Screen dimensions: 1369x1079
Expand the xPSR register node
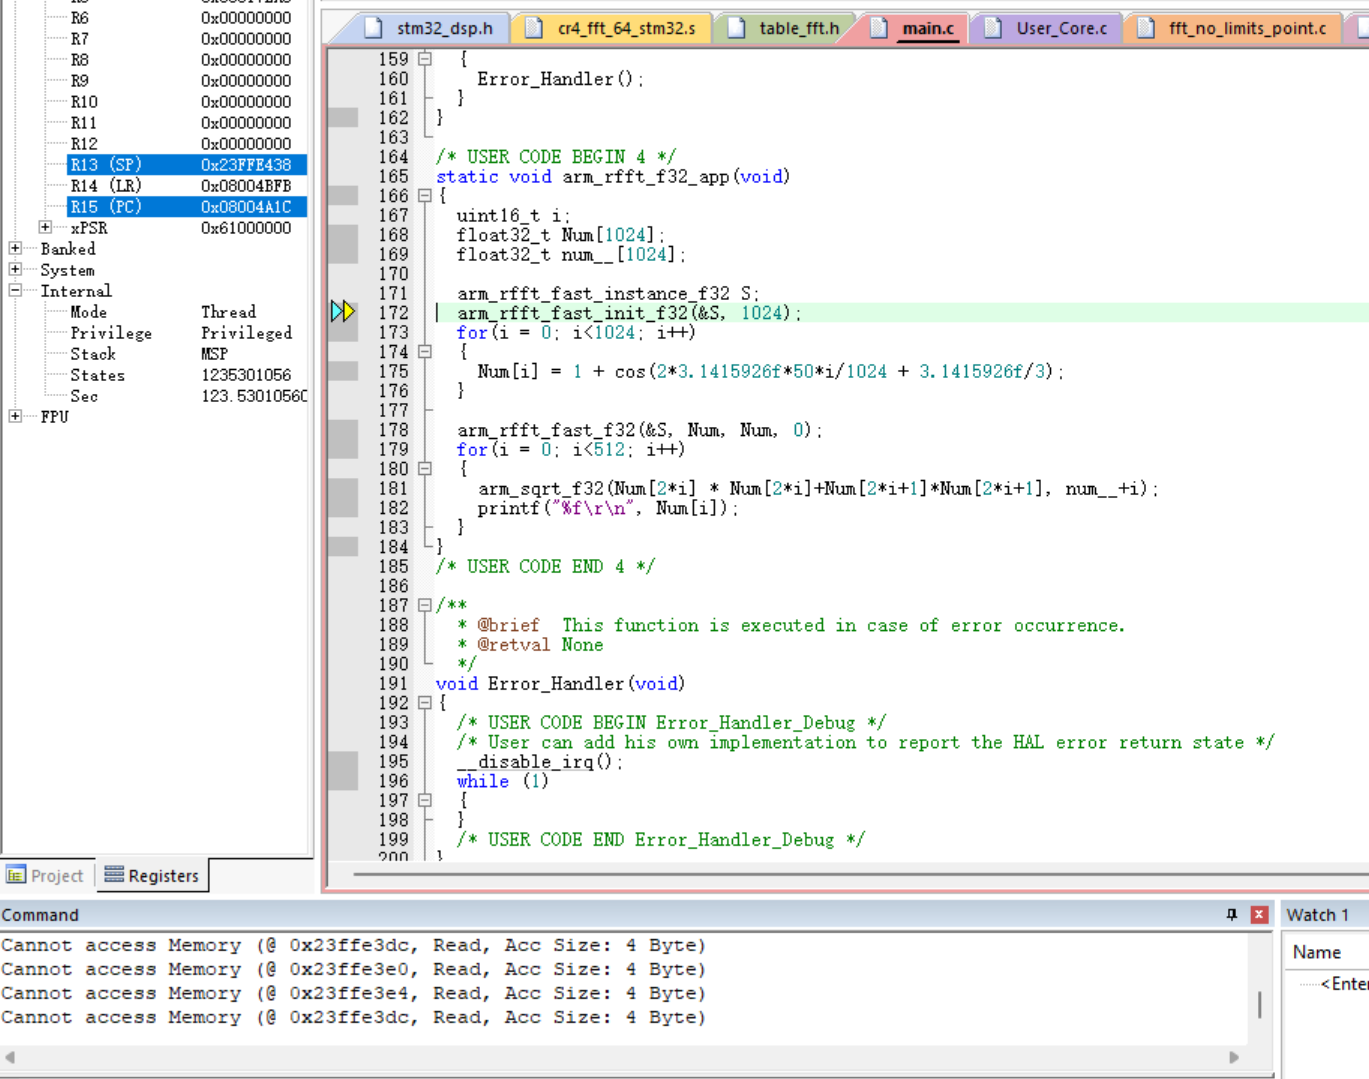45,228
